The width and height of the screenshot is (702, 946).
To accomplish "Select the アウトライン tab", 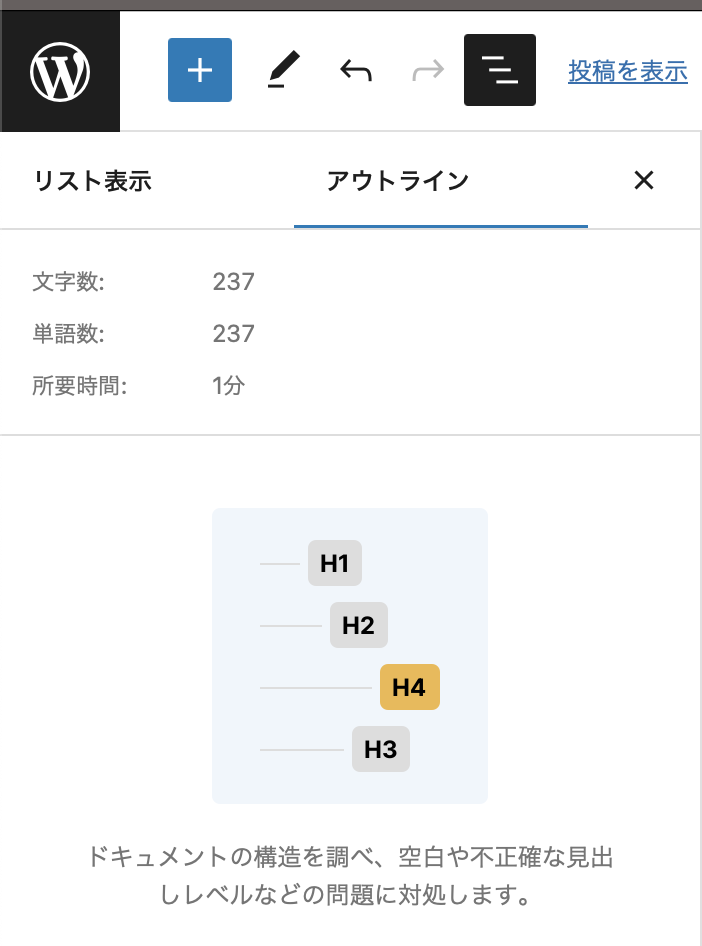I will pyautogui.click(x=397, y=181).
